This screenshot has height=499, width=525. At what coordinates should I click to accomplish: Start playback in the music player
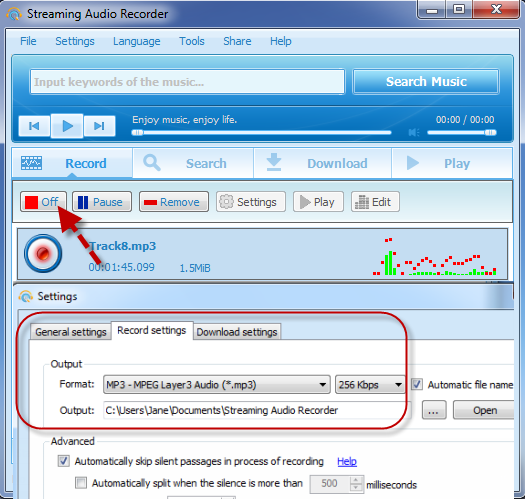click(67, 126)
